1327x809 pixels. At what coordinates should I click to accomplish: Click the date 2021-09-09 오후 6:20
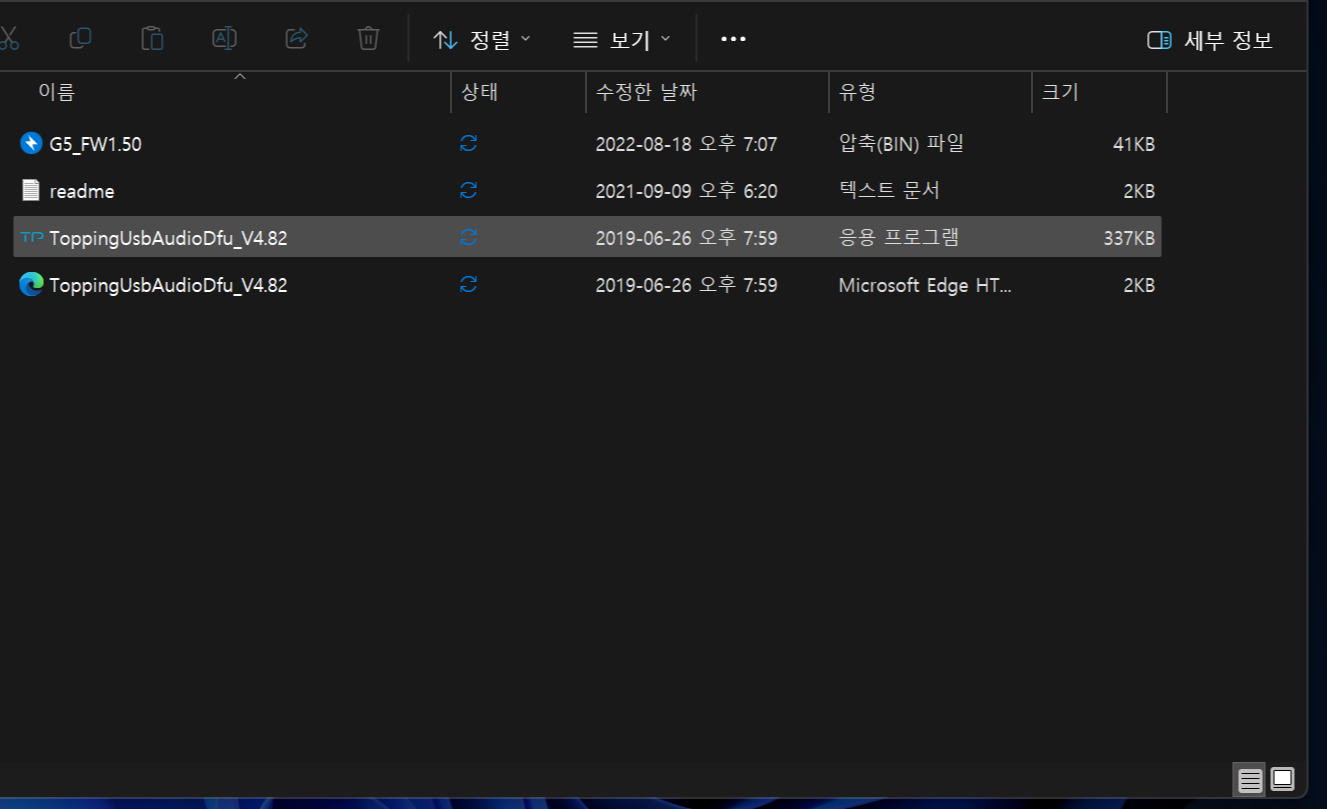click(x=686, y=191)
